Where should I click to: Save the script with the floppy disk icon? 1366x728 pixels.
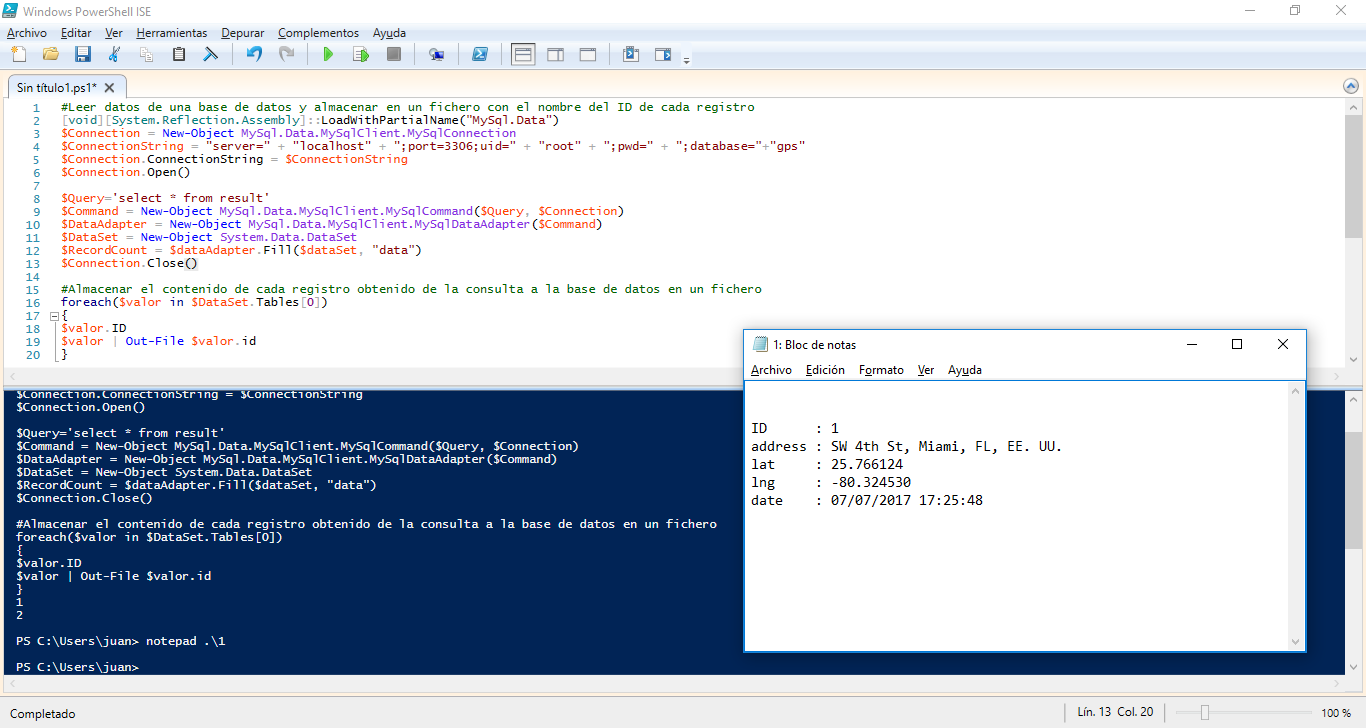click(83, 54)
